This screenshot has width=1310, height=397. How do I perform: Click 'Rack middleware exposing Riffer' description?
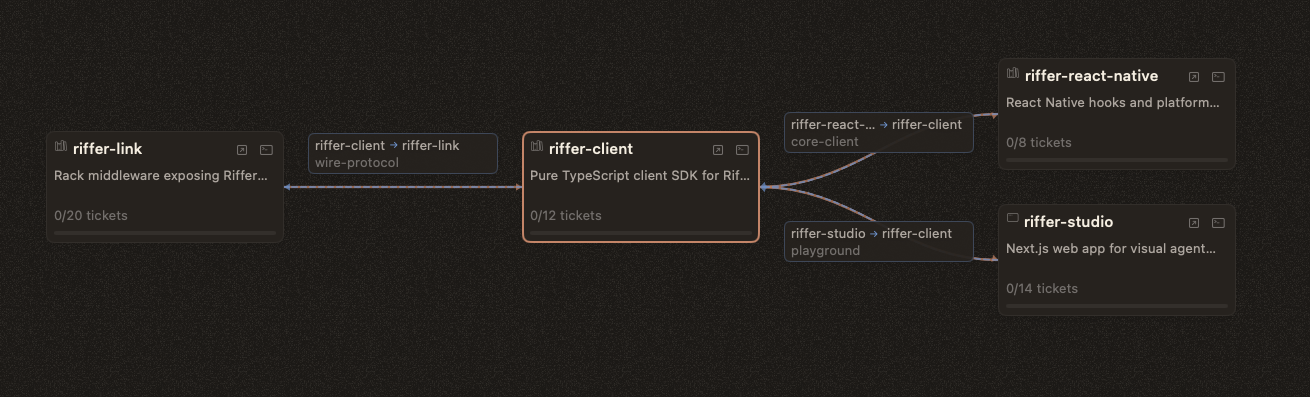(161, 176)
